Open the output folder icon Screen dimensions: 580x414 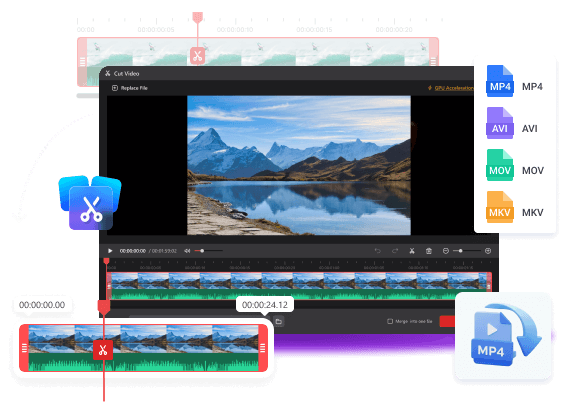click(279, 322)
